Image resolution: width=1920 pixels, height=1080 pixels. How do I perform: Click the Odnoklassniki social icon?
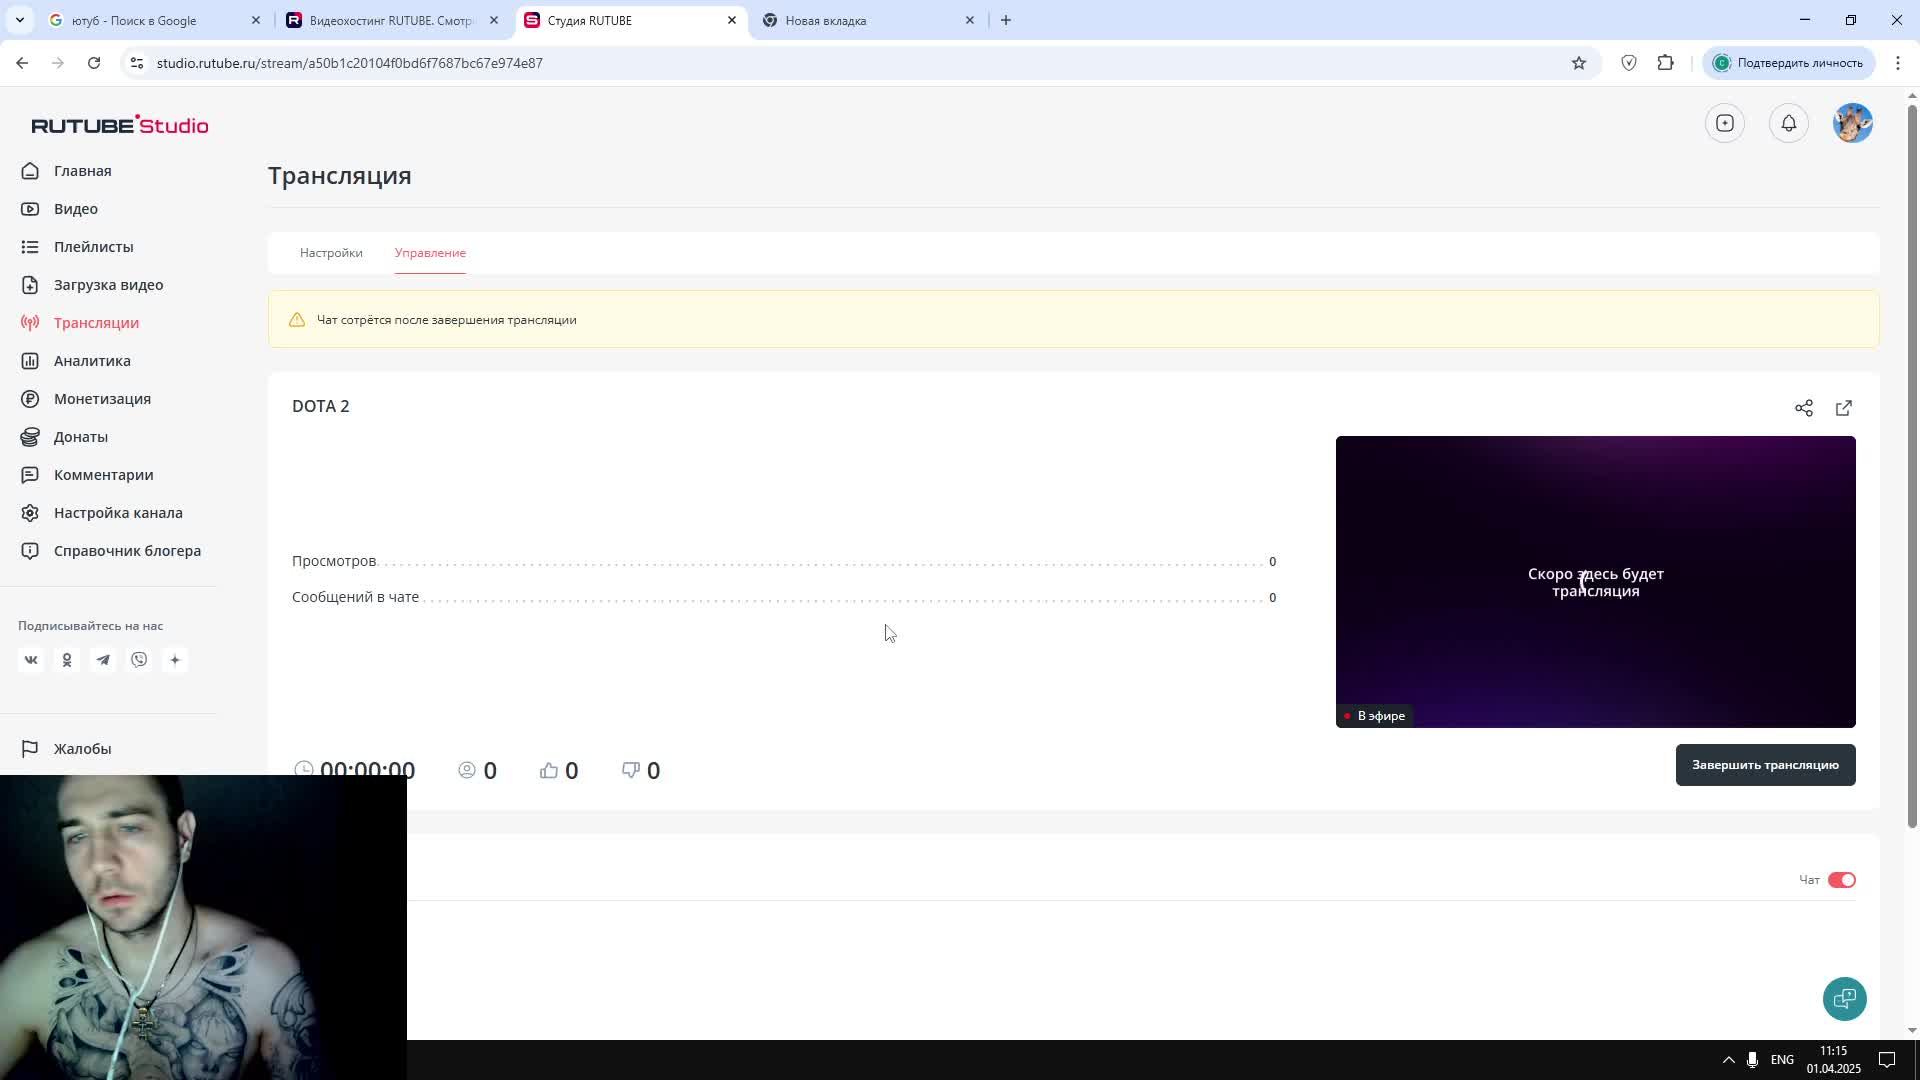click(67, 660)
